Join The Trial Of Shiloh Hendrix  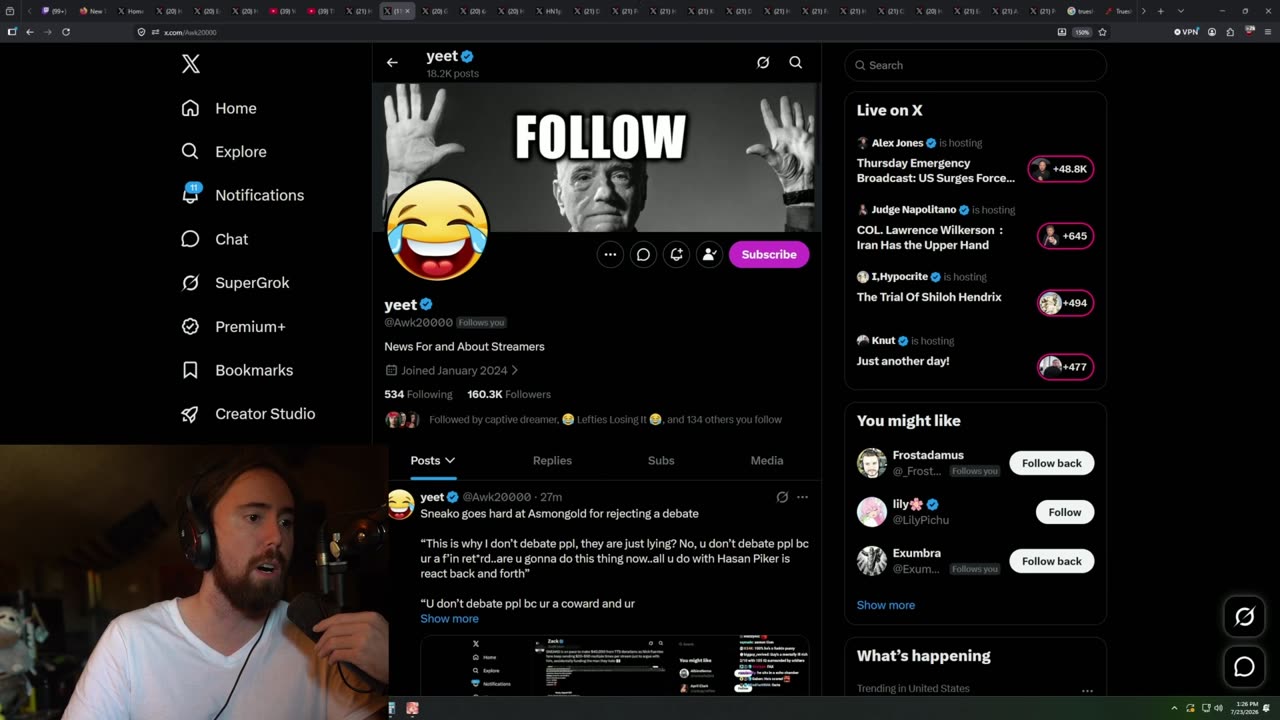[x=929, y=297]
